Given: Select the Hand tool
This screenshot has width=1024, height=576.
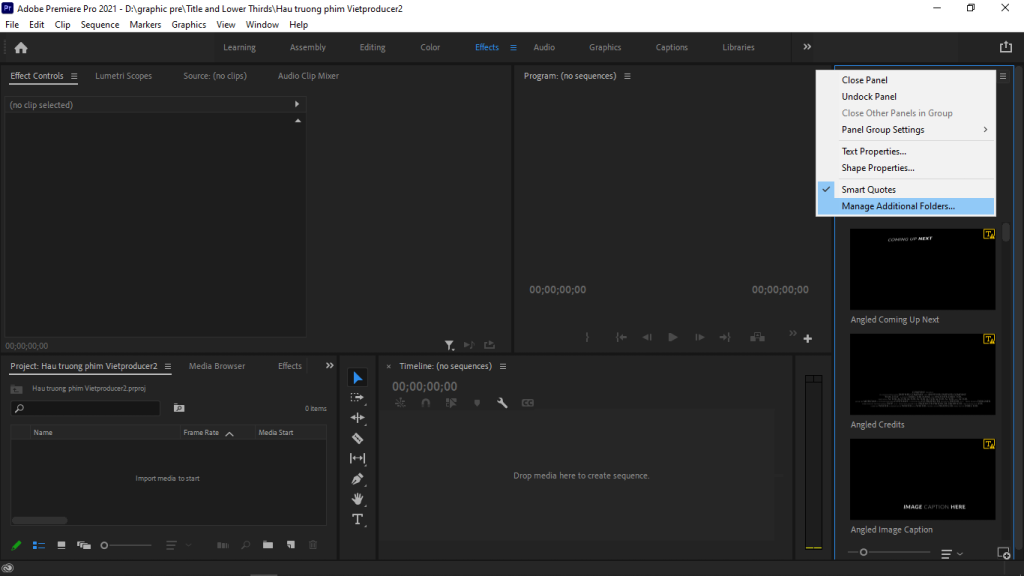Looking at the screenshot, I should (357, 499).
